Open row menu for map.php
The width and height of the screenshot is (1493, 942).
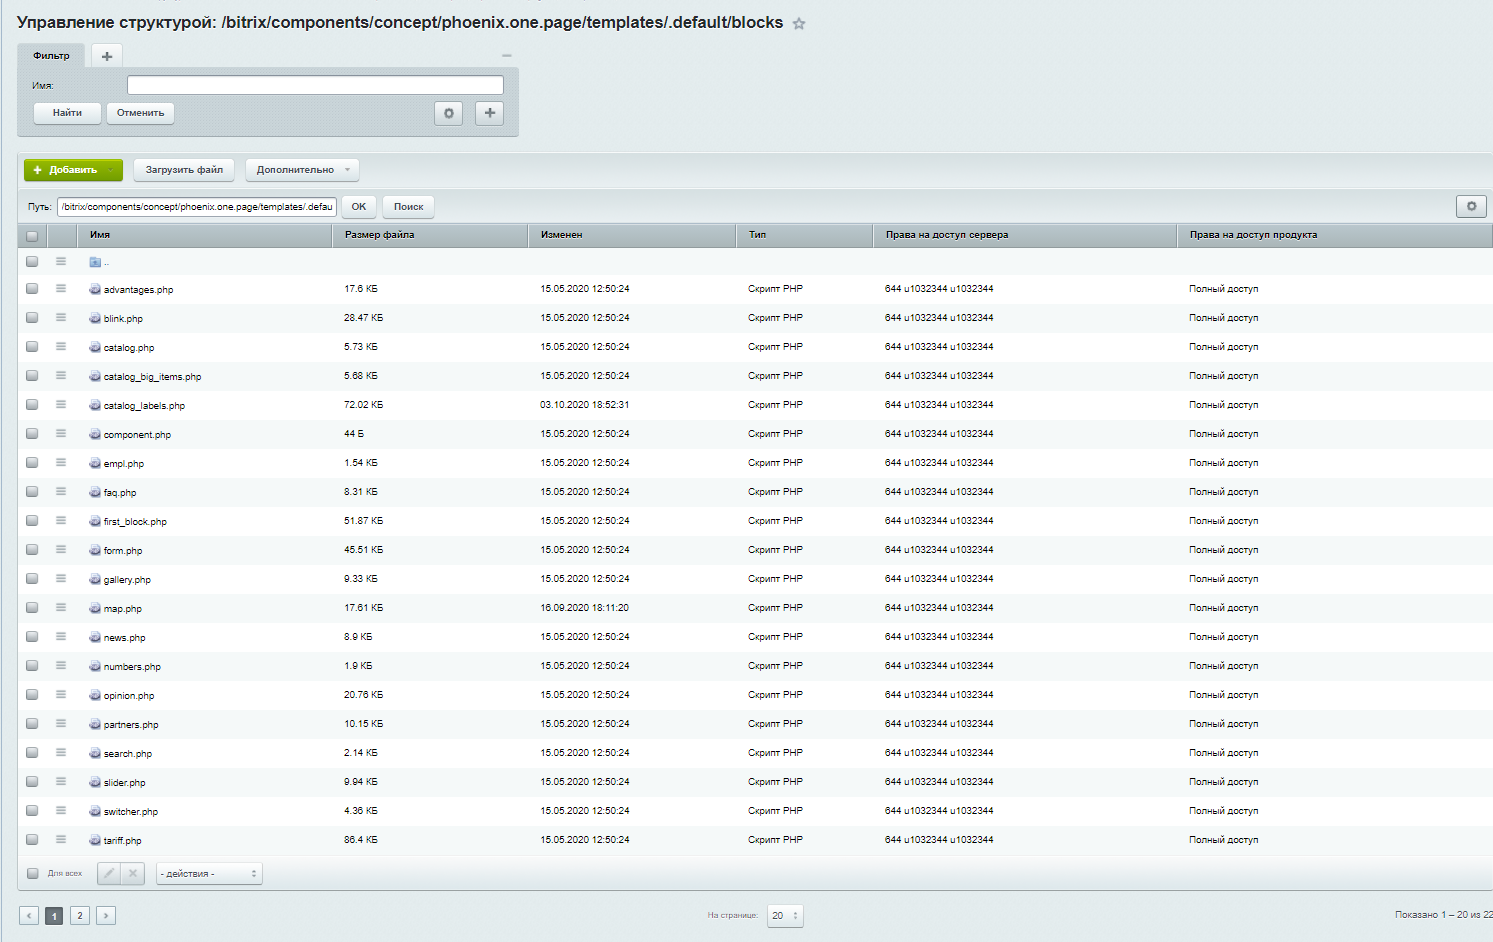tap(61, 607)
